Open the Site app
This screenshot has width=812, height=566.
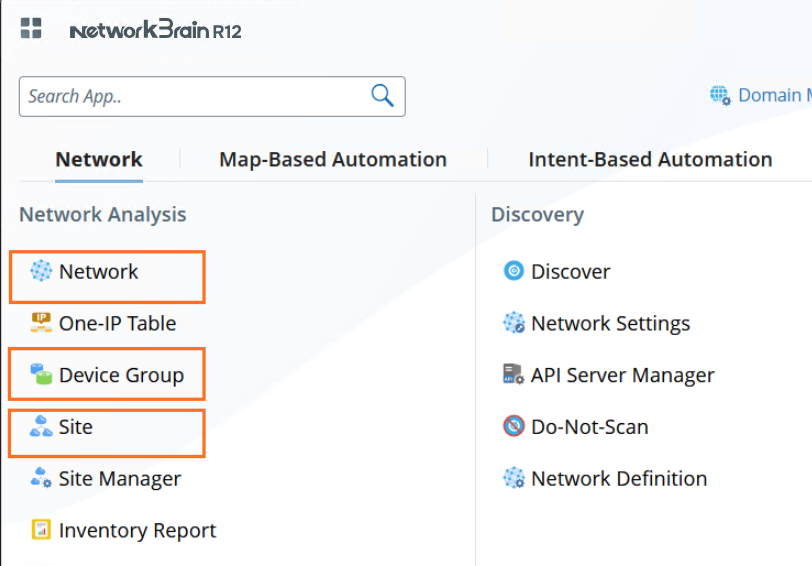75,427
